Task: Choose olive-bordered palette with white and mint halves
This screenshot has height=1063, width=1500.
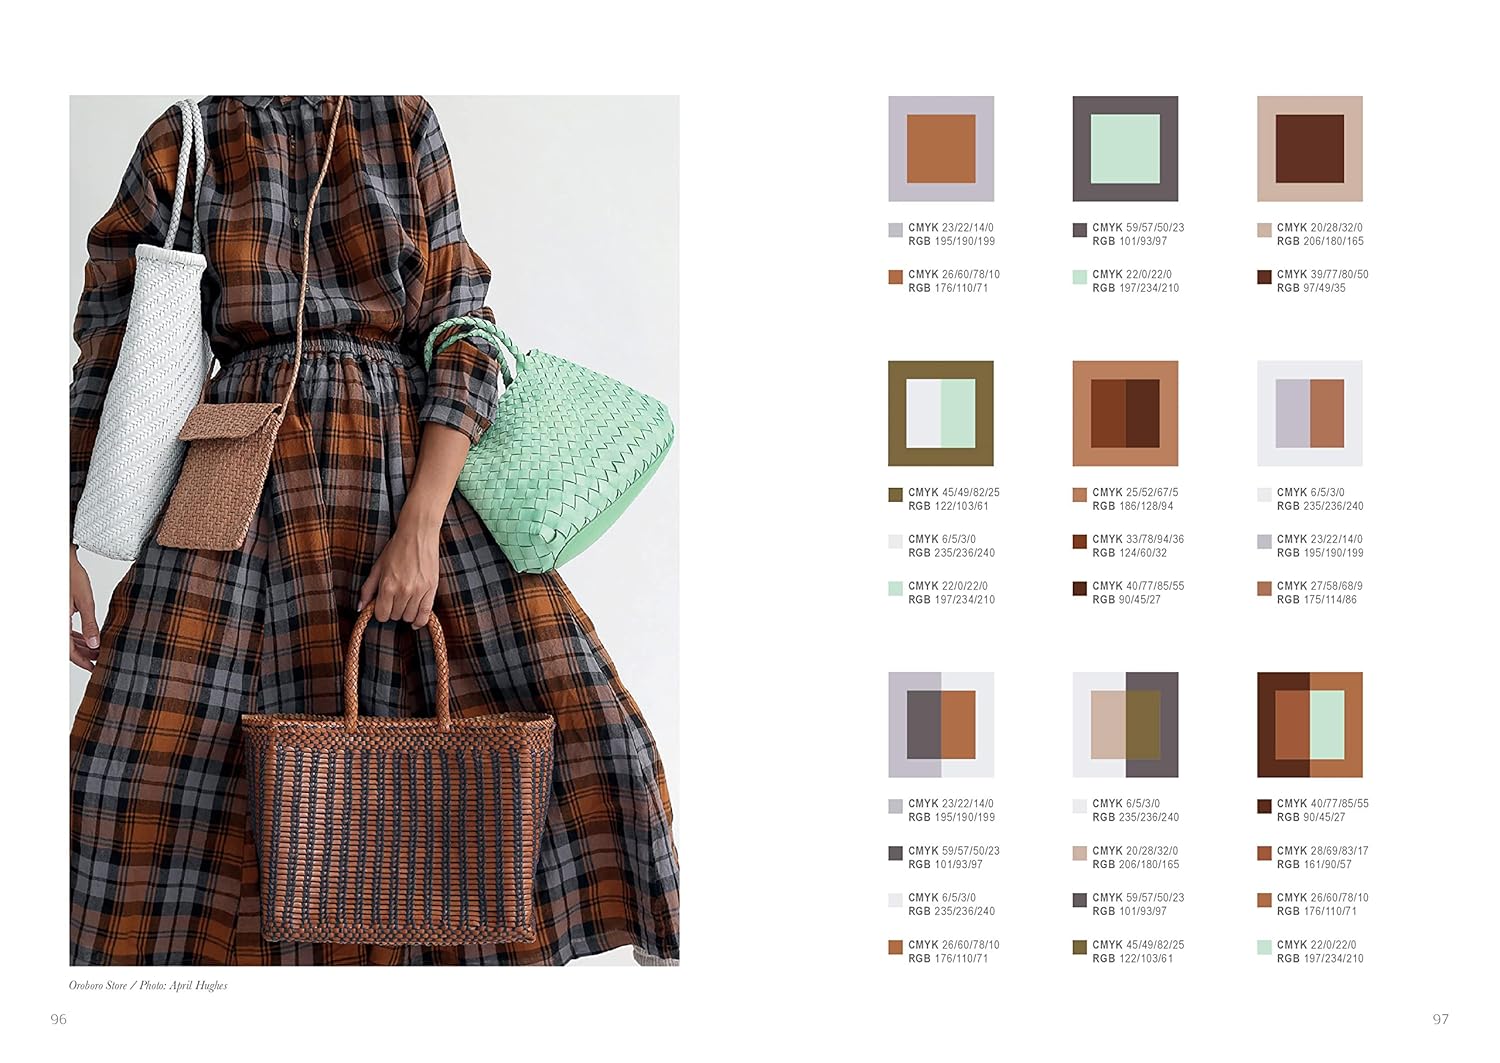Action: (941, 413)
